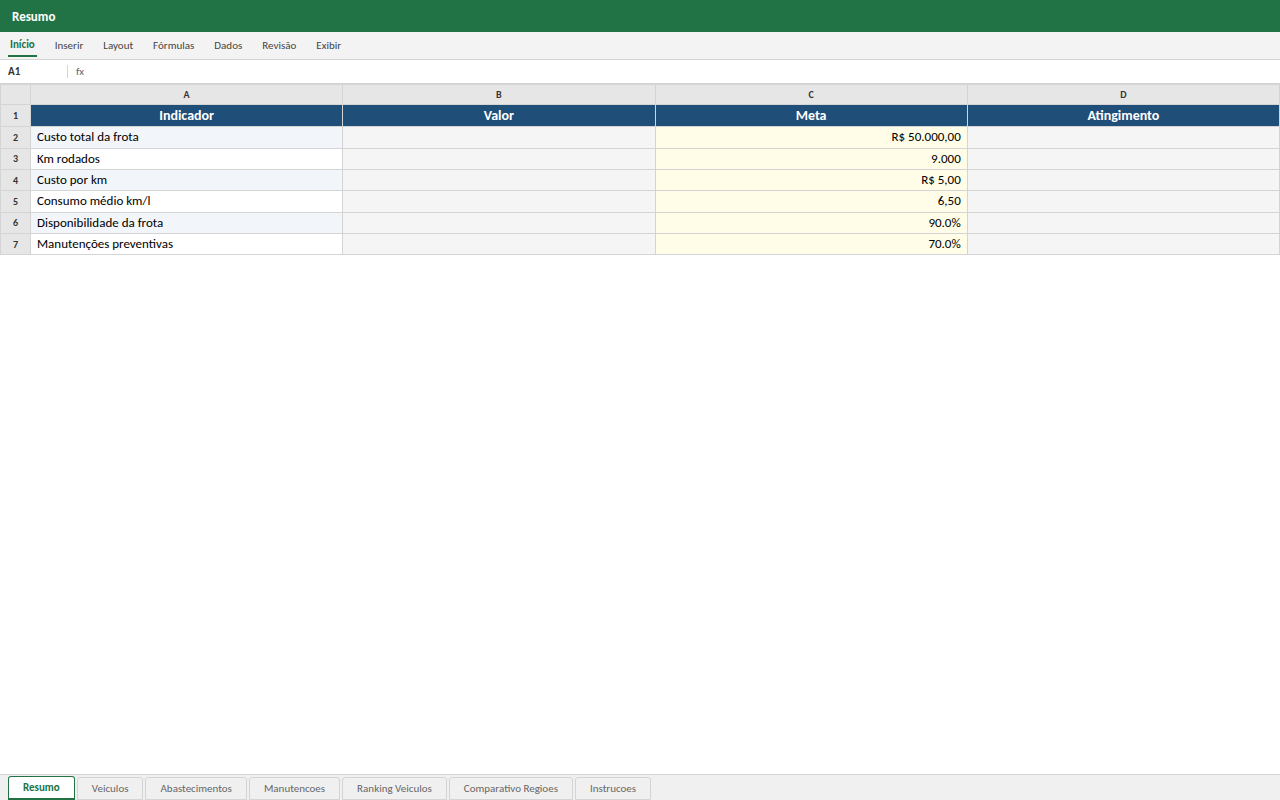Select the 70.0% meta cell
This screenshot has height=800, width=1280.
811,244
